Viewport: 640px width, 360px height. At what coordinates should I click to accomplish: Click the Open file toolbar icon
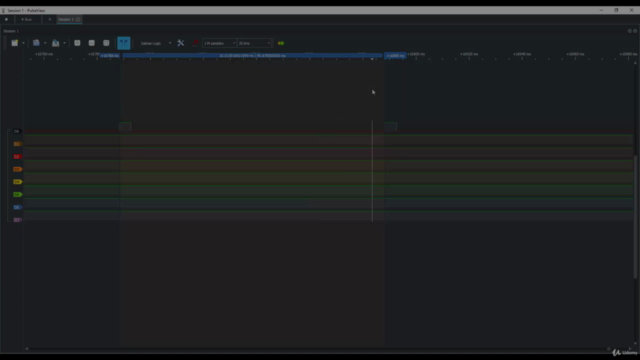(x=36, y=43)
